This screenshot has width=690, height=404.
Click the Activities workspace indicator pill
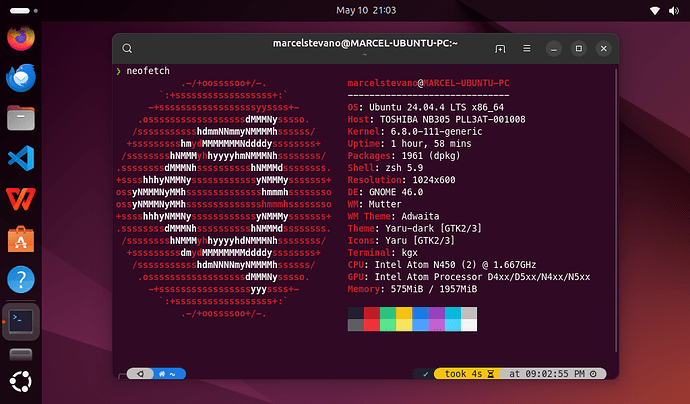tap(23, 11)
